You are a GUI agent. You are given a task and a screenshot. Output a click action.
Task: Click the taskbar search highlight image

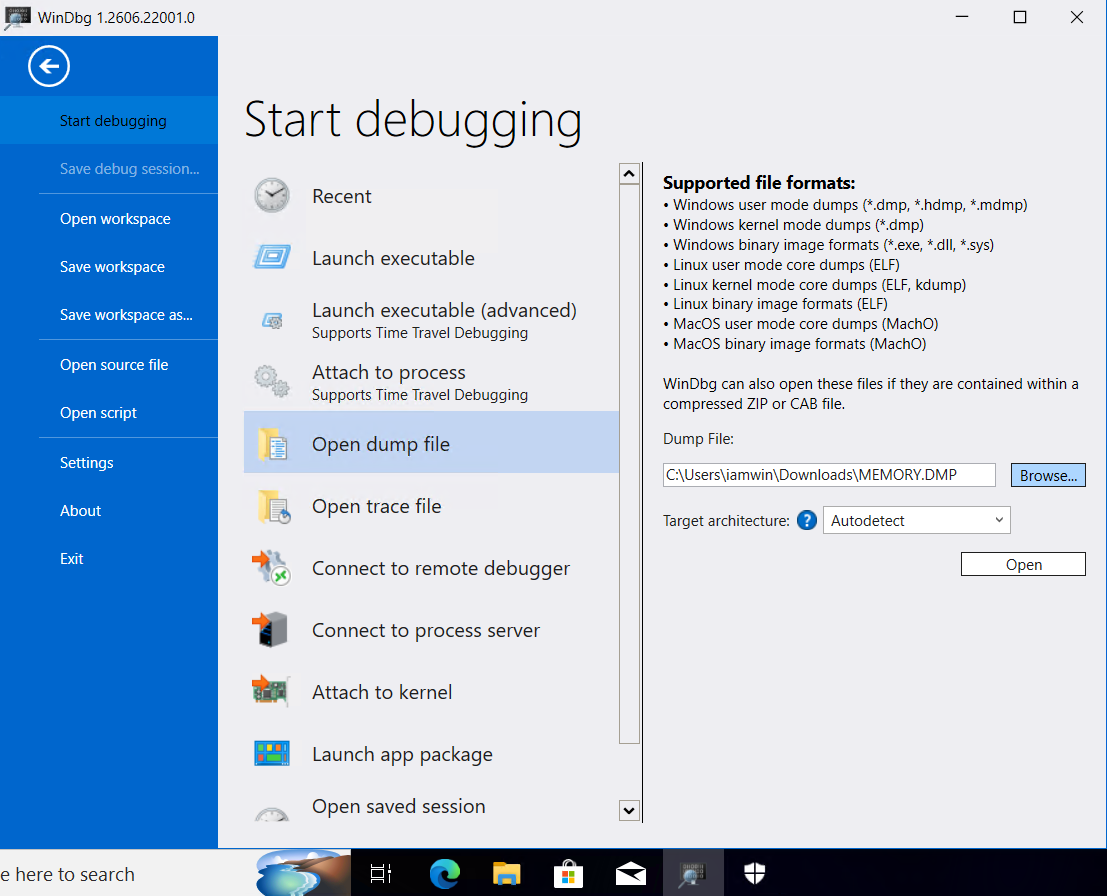(x=303, y=873)
